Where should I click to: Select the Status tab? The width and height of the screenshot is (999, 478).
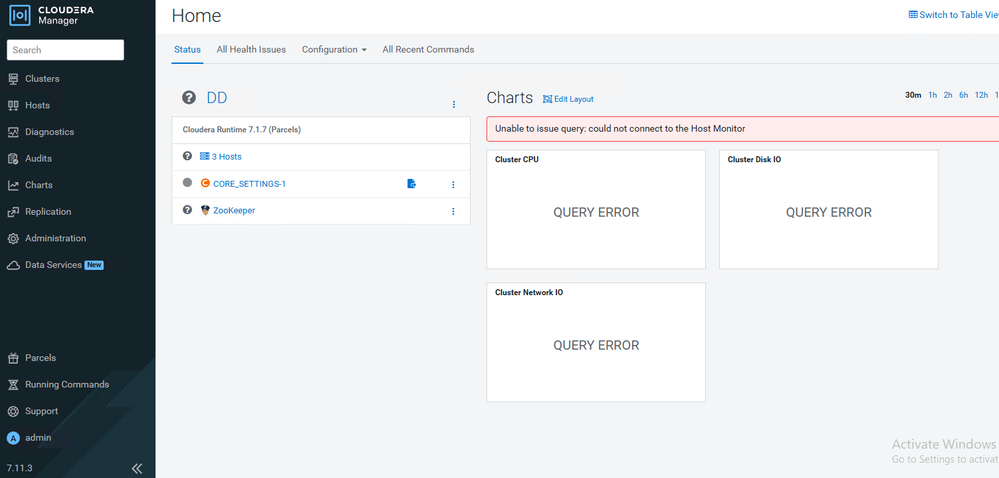pos(187,49)
